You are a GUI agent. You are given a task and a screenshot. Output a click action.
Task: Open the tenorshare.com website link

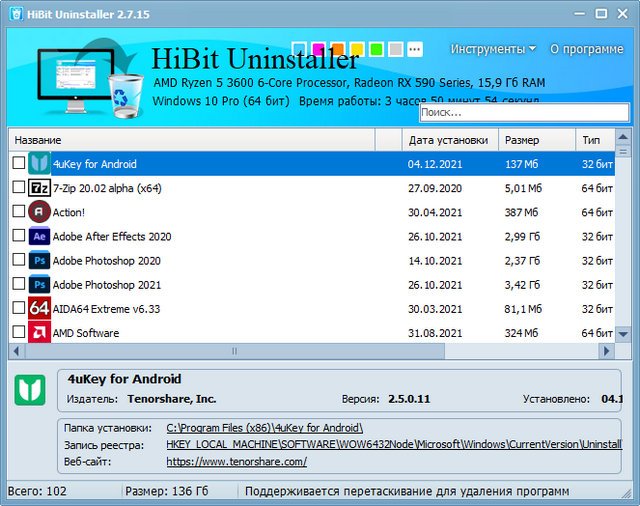[236, 462]
